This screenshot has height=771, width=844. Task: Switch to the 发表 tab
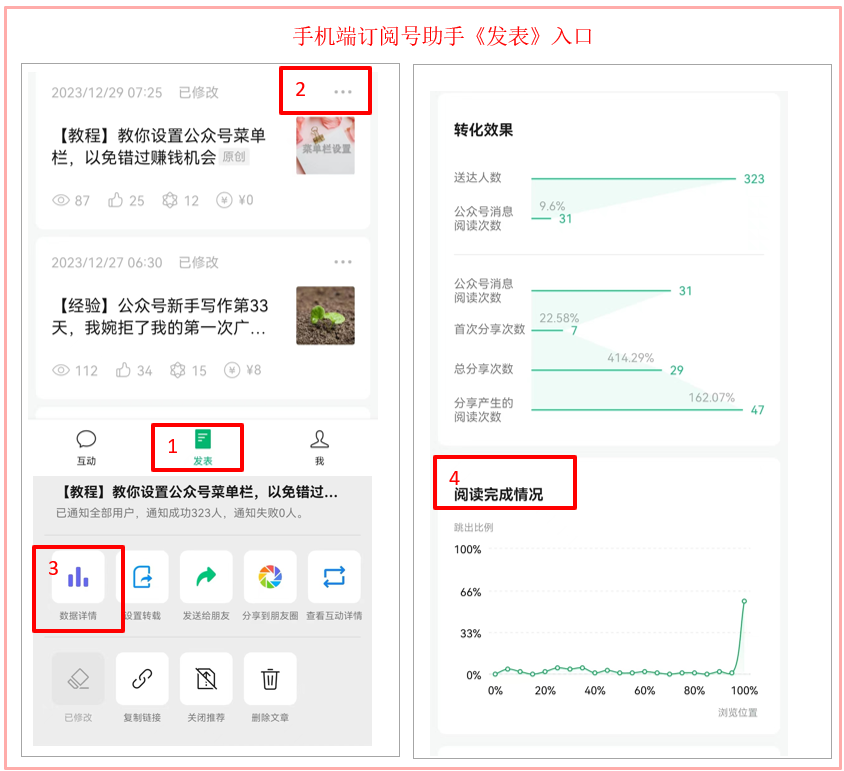point(203,447)
